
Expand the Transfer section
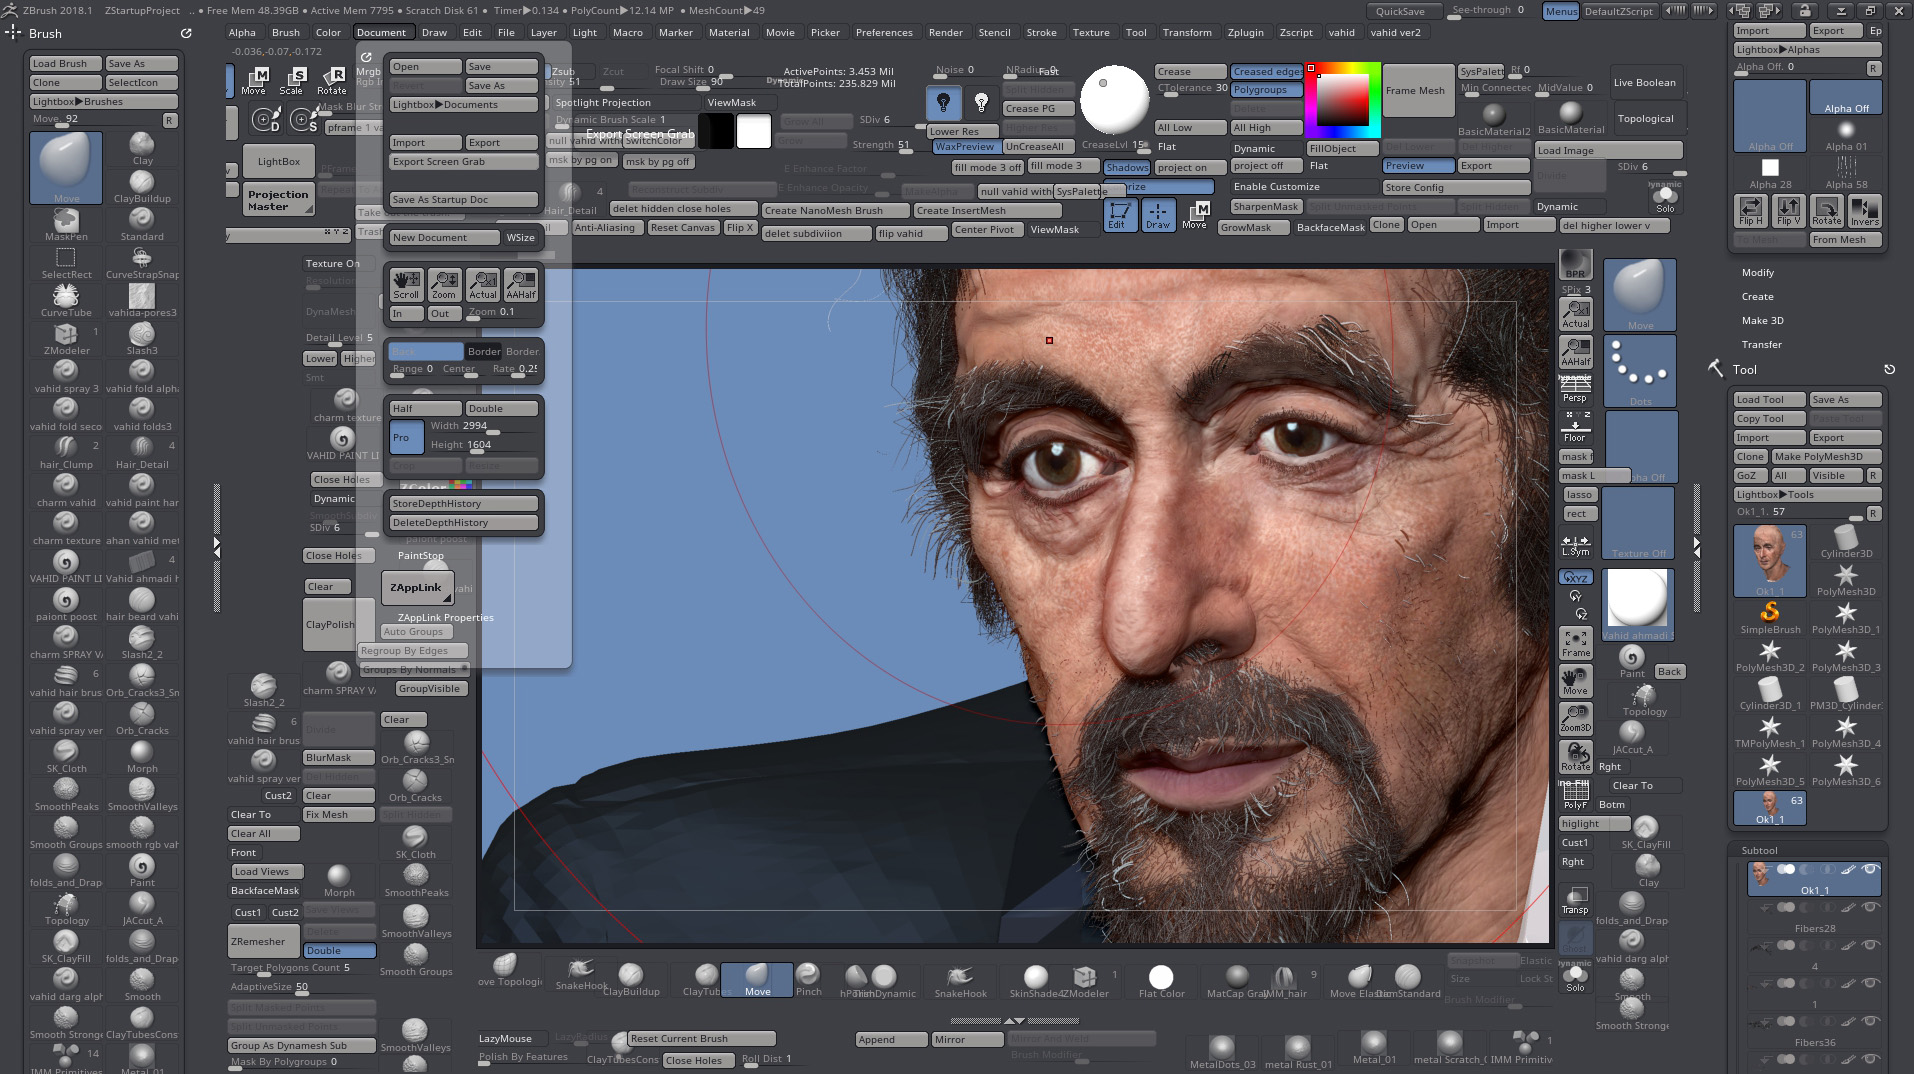click(x=1761, y=344)
